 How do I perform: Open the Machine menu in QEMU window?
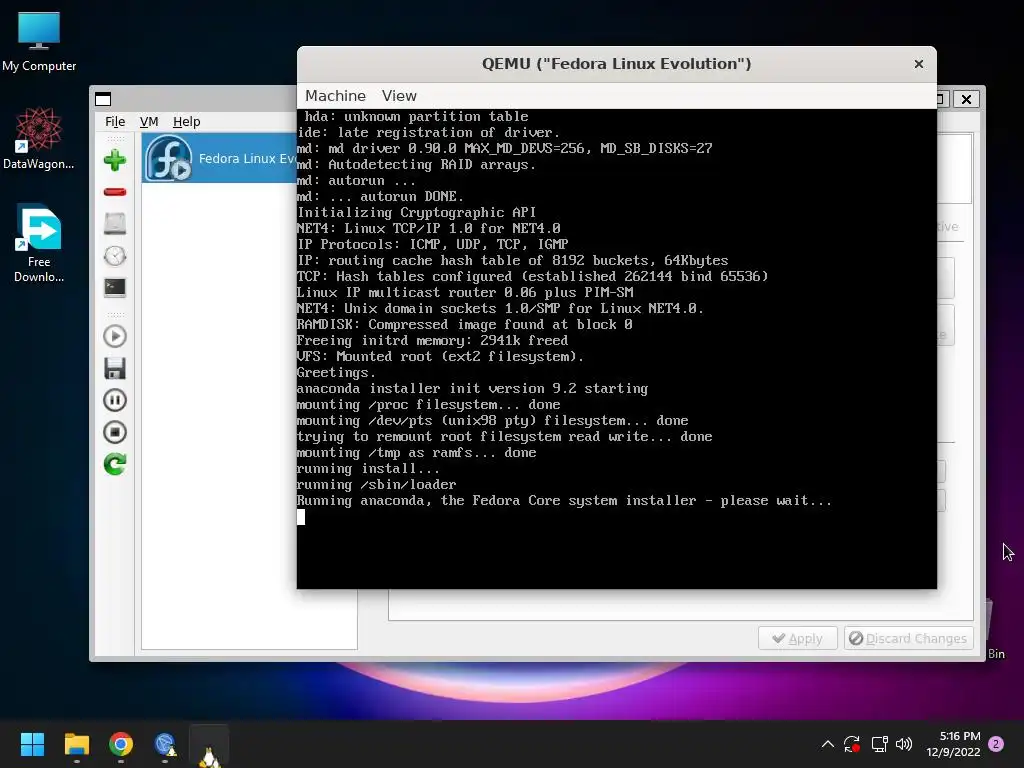coord(336,96)
